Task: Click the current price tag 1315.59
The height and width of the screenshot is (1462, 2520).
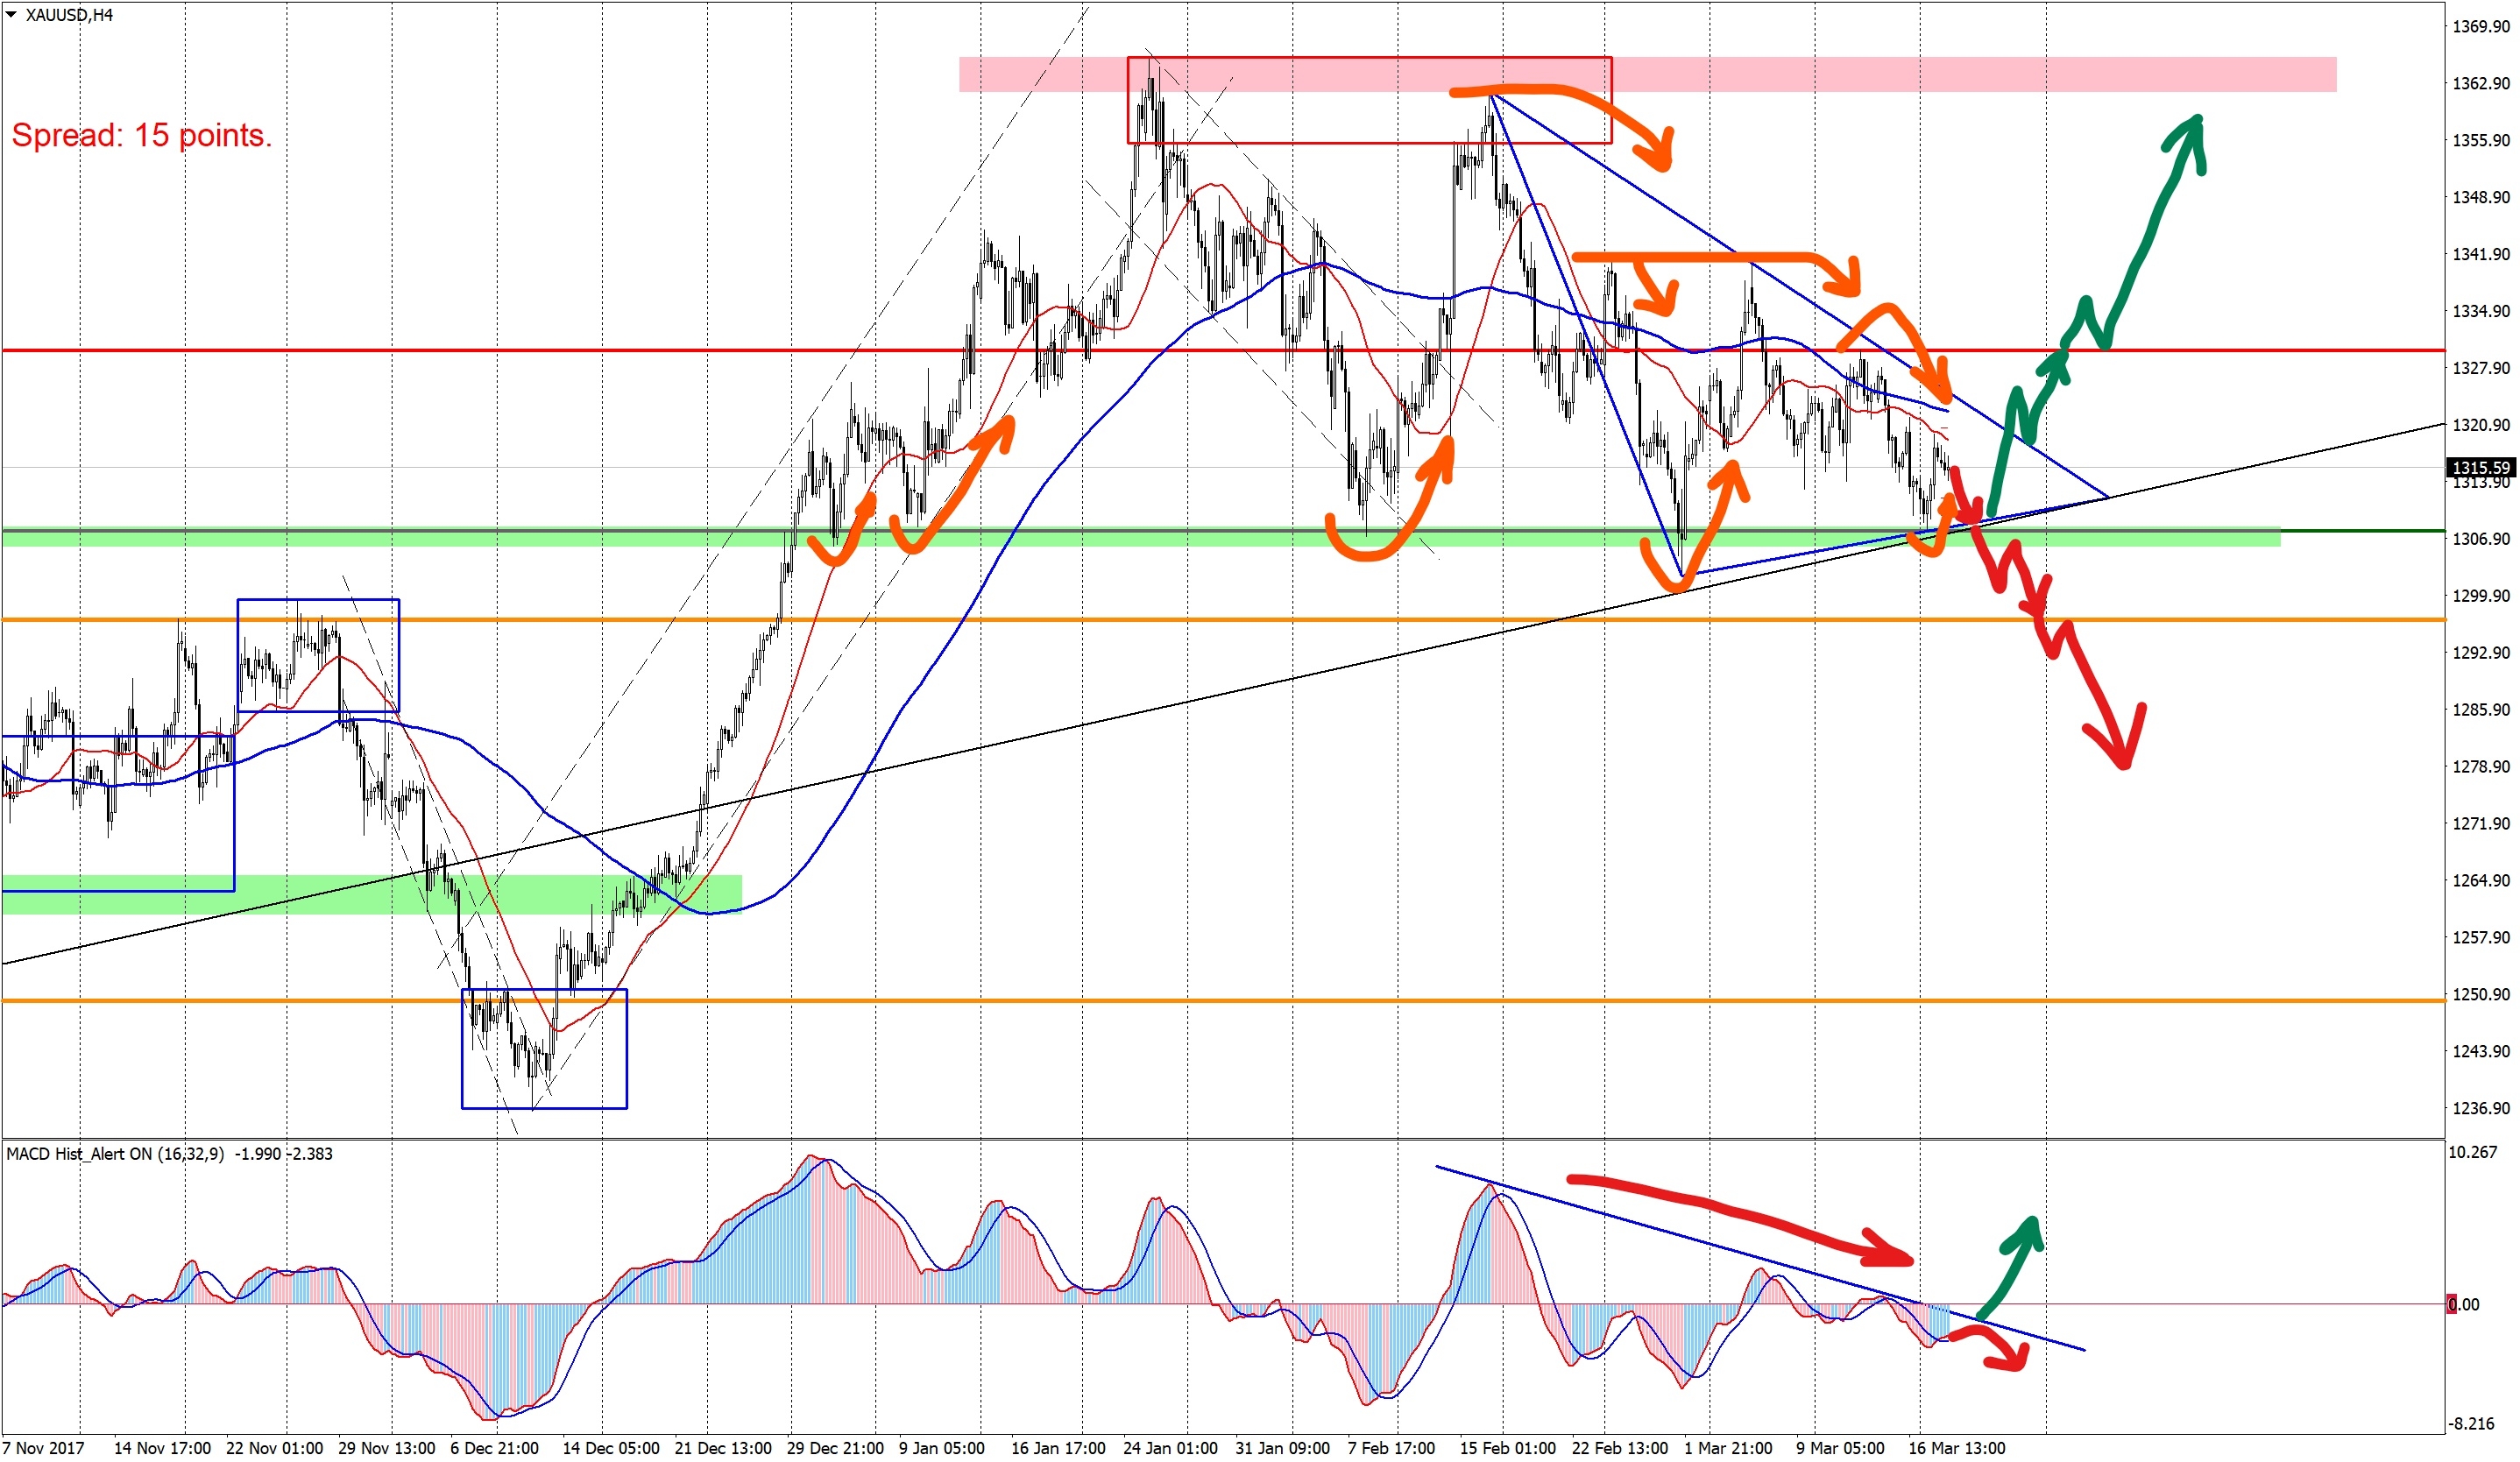Action: [2480, 468]
